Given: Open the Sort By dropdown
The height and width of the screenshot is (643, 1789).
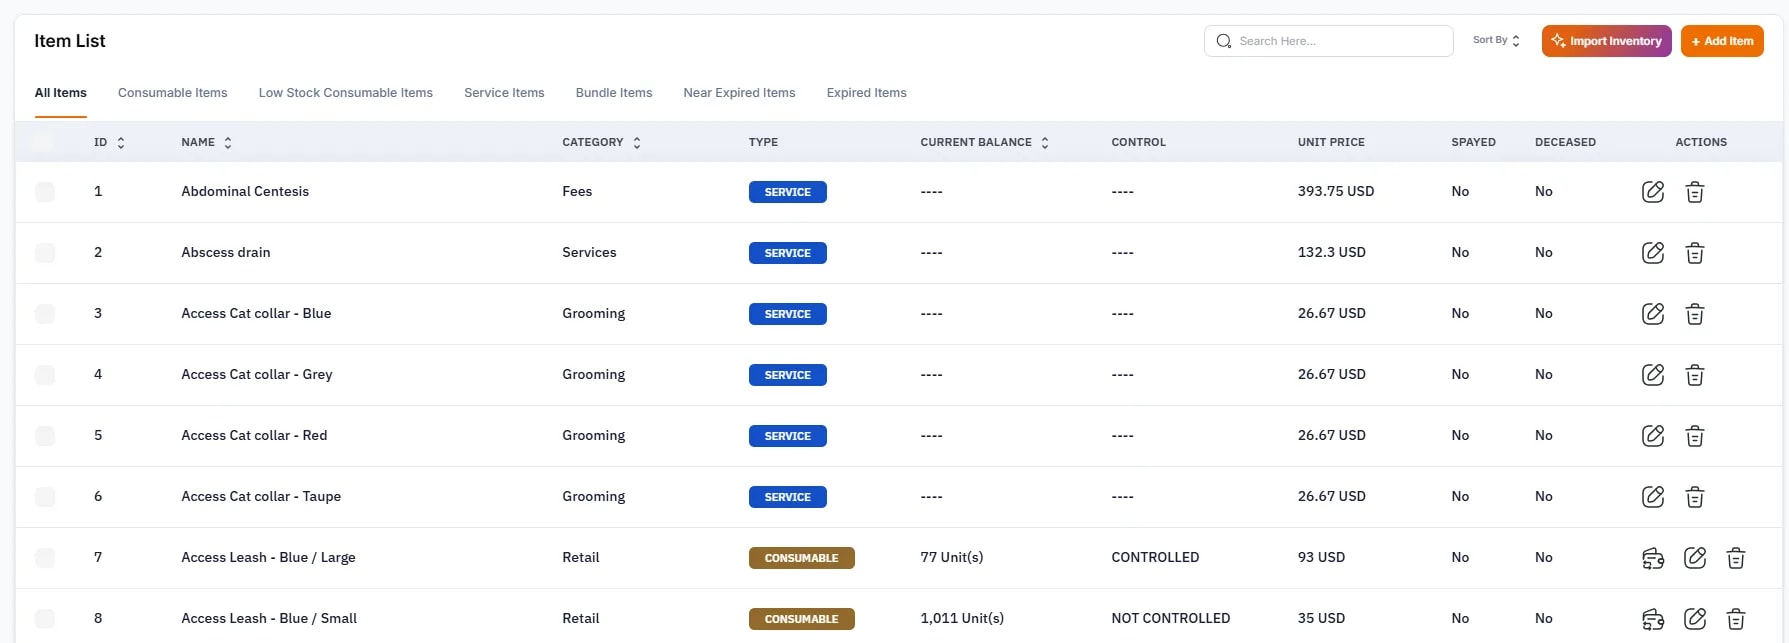Looking at the screenshot, I should coord(1496,40).
